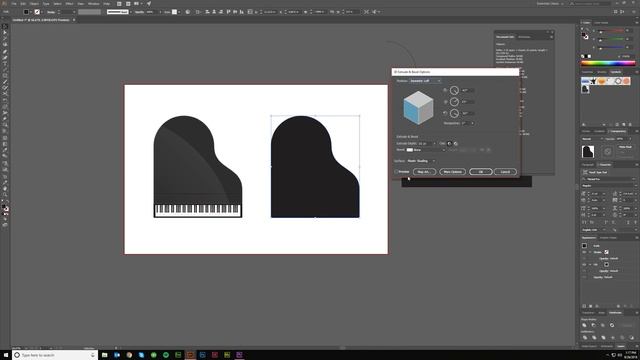Pick a color from the spectrum bar

pos(608,63)
